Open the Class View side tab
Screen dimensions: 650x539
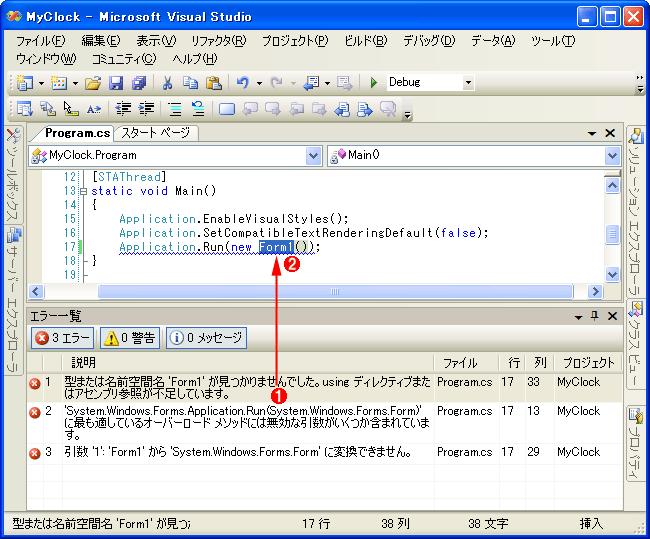(x=635, y=343)
